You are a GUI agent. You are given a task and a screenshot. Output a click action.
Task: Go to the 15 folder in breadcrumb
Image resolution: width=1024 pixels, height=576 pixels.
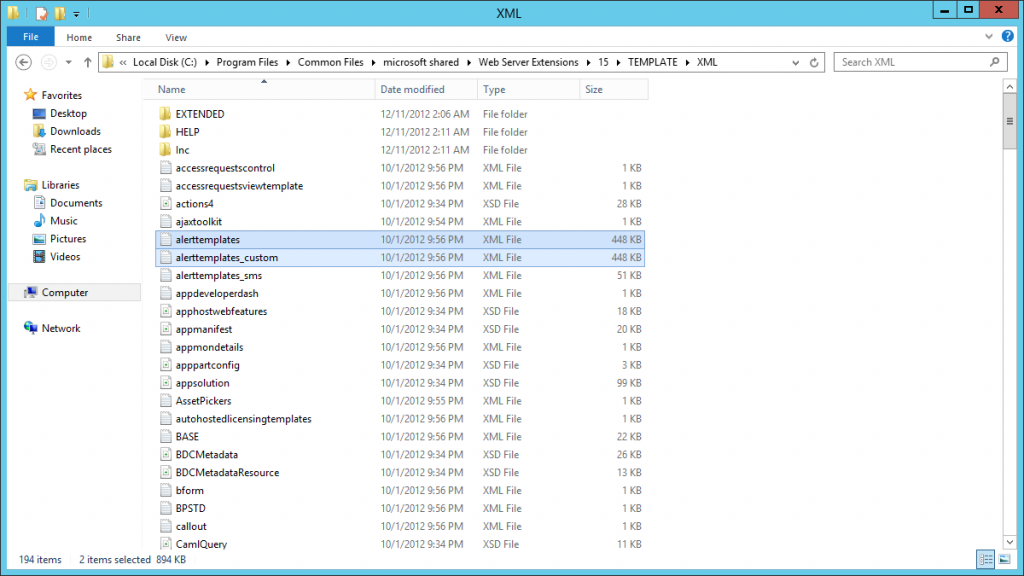603,62
